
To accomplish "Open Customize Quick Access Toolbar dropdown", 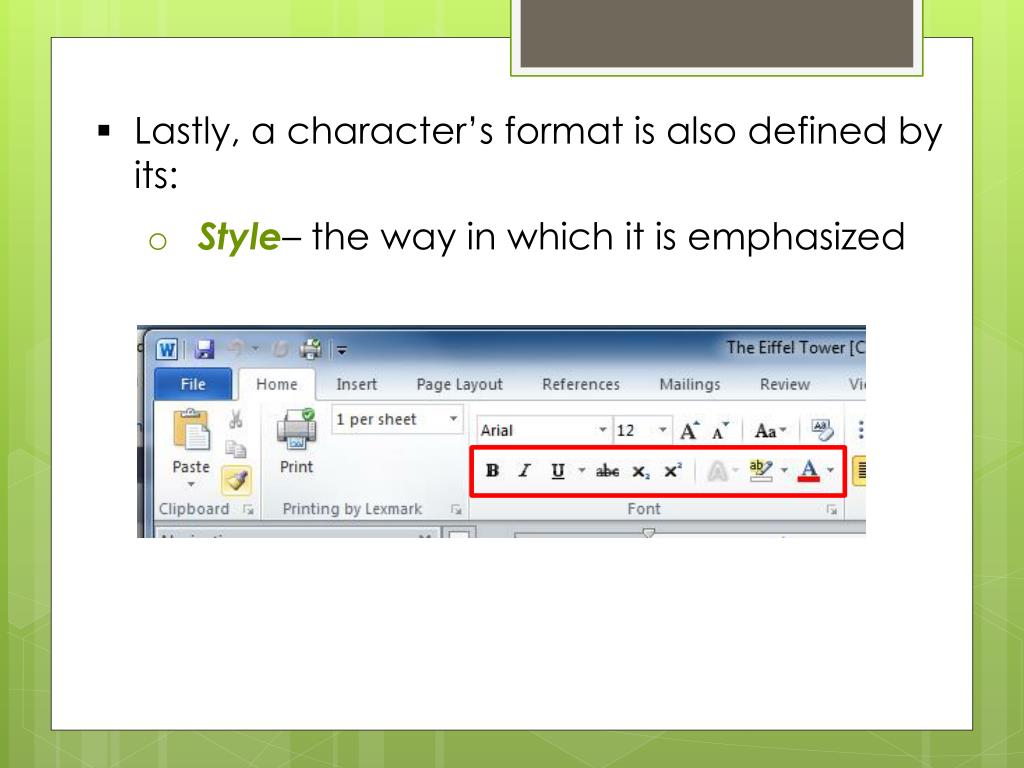I will pos(342,351).
